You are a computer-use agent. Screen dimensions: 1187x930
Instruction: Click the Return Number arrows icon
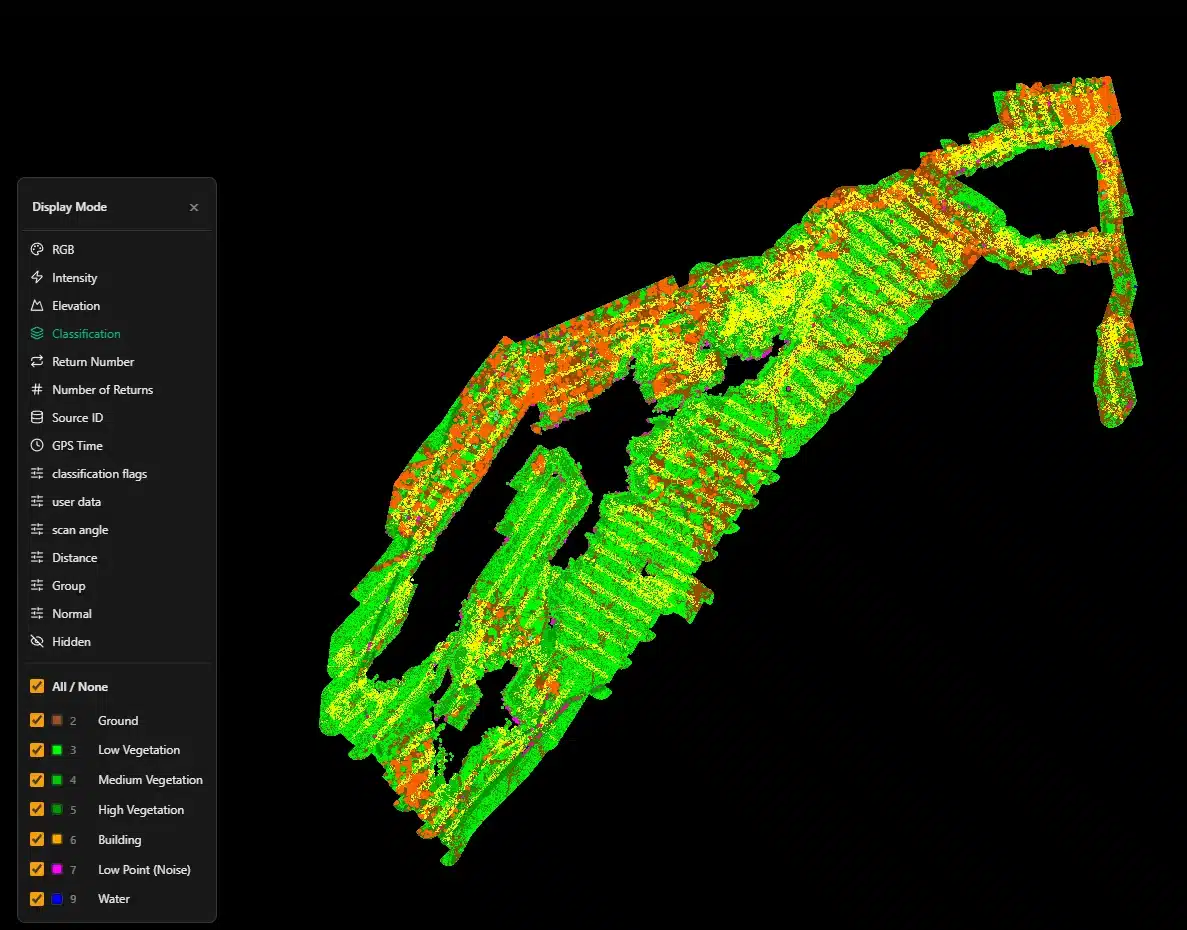pos(36,361)
